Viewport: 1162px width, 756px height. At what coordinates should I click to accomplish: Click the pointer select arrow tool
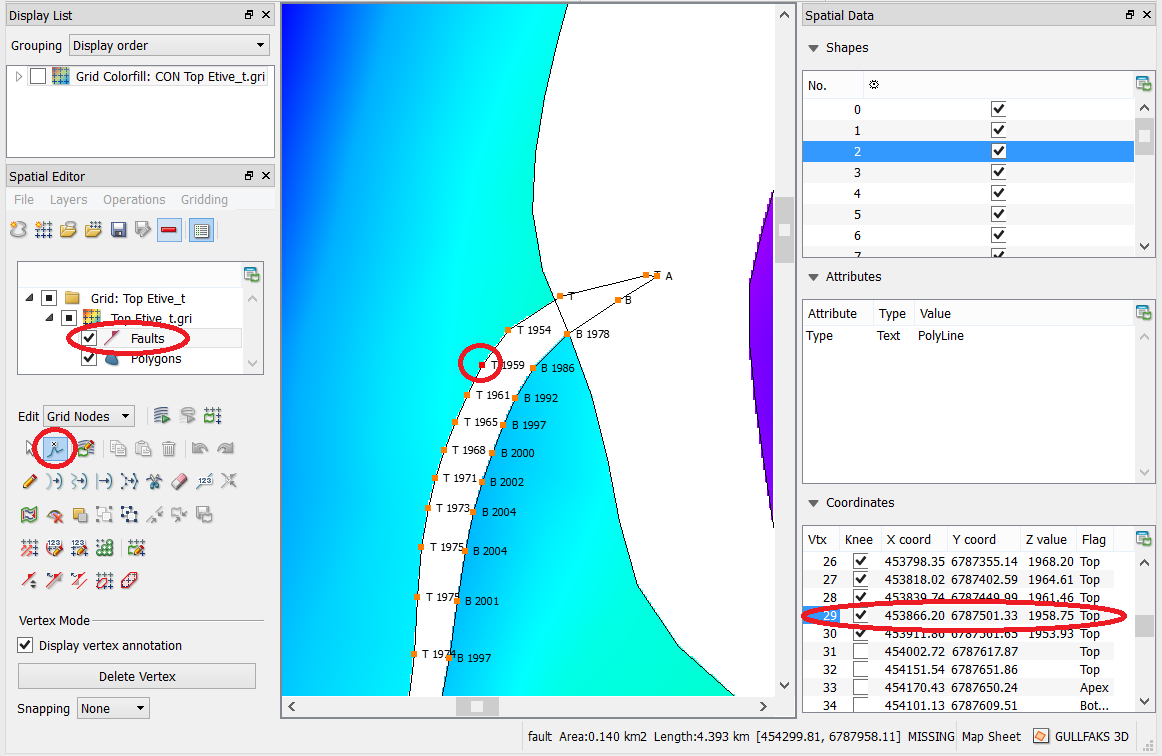(x=30, y=449)
